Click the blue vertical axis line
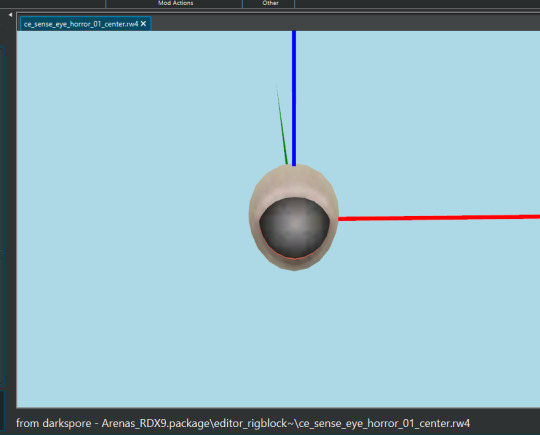Image resolution: width=540 pixels, height=435 pixels. (x=294, y=98)
